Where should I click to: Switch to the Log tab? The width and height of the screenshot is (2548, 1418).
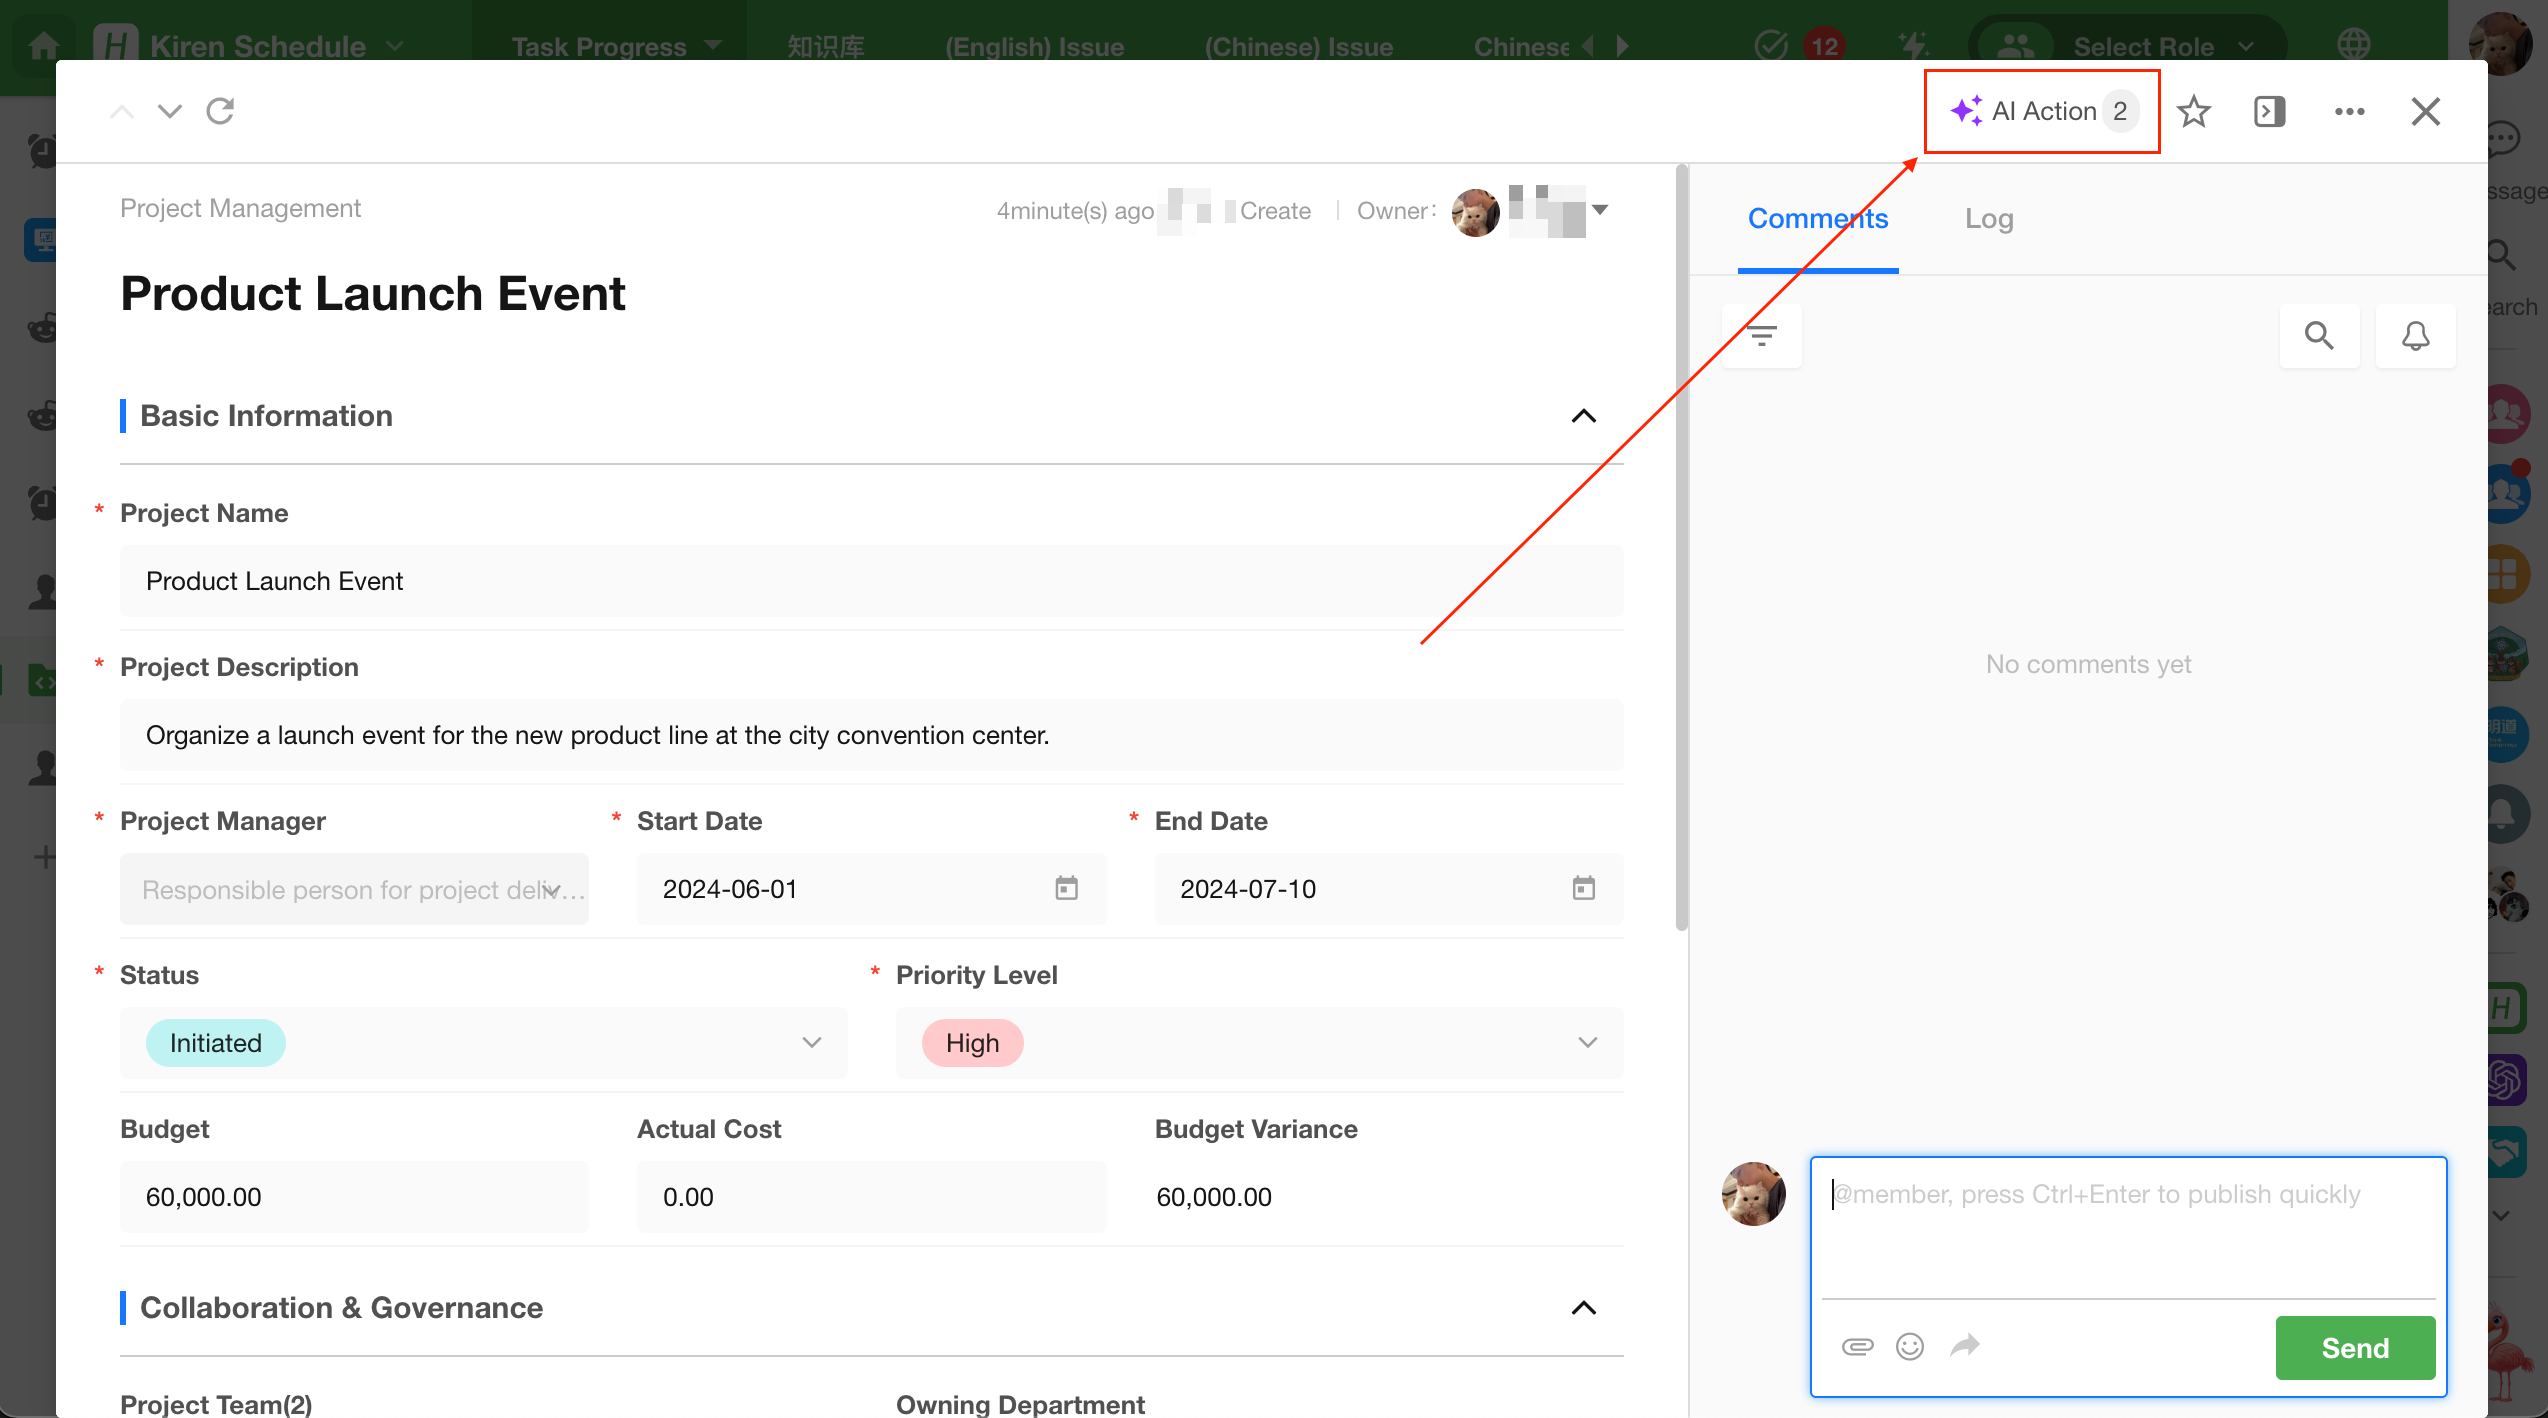[x=1988, y=219]
